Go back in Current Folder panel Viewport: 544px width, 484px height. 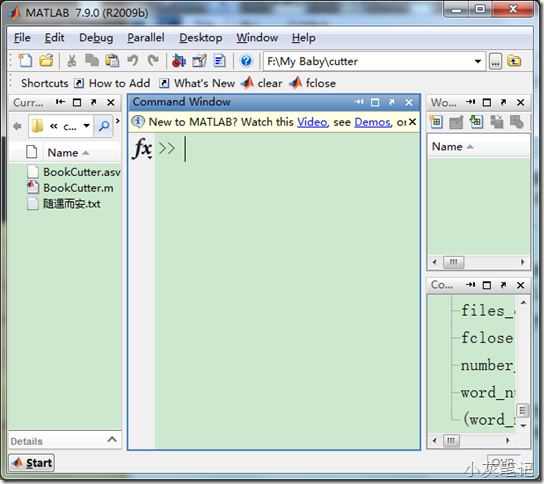click(17, 126)
